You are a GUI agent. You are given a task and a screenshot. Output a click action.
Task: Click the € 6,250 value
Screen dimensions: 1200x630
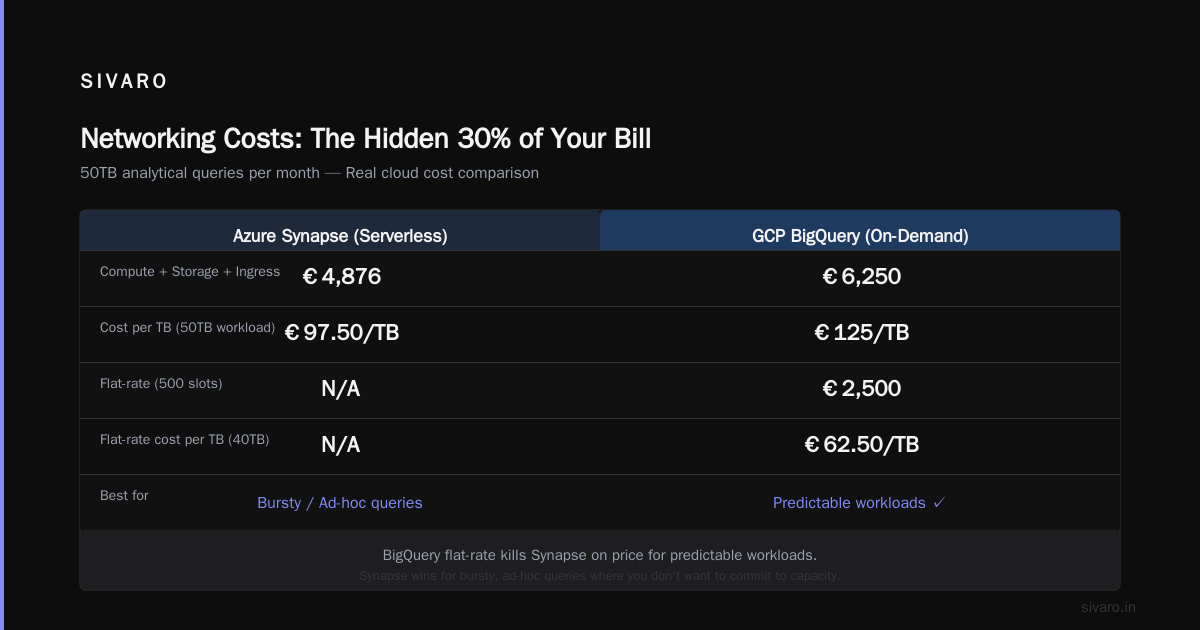pos(861,276)
